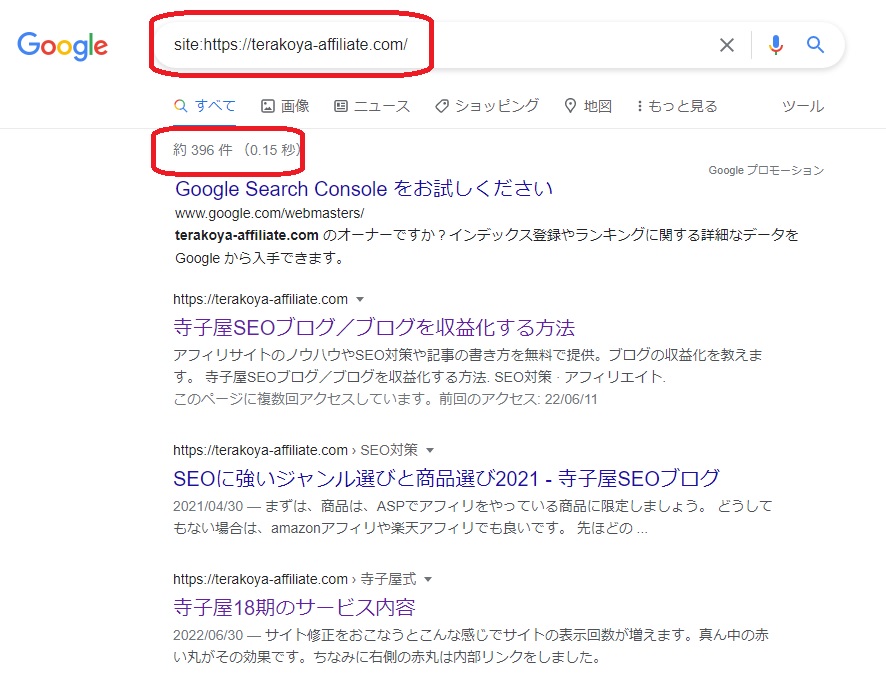Start voice search with microphone icon
Image resolution: width=886 pixels, height=679 pixels.
(776, 45)
